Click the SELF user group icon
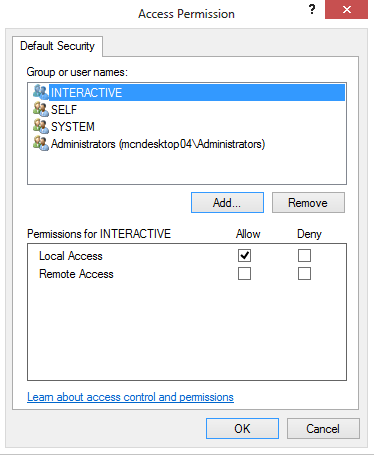The height and width of the screenshot is (455, 374). 41,109
